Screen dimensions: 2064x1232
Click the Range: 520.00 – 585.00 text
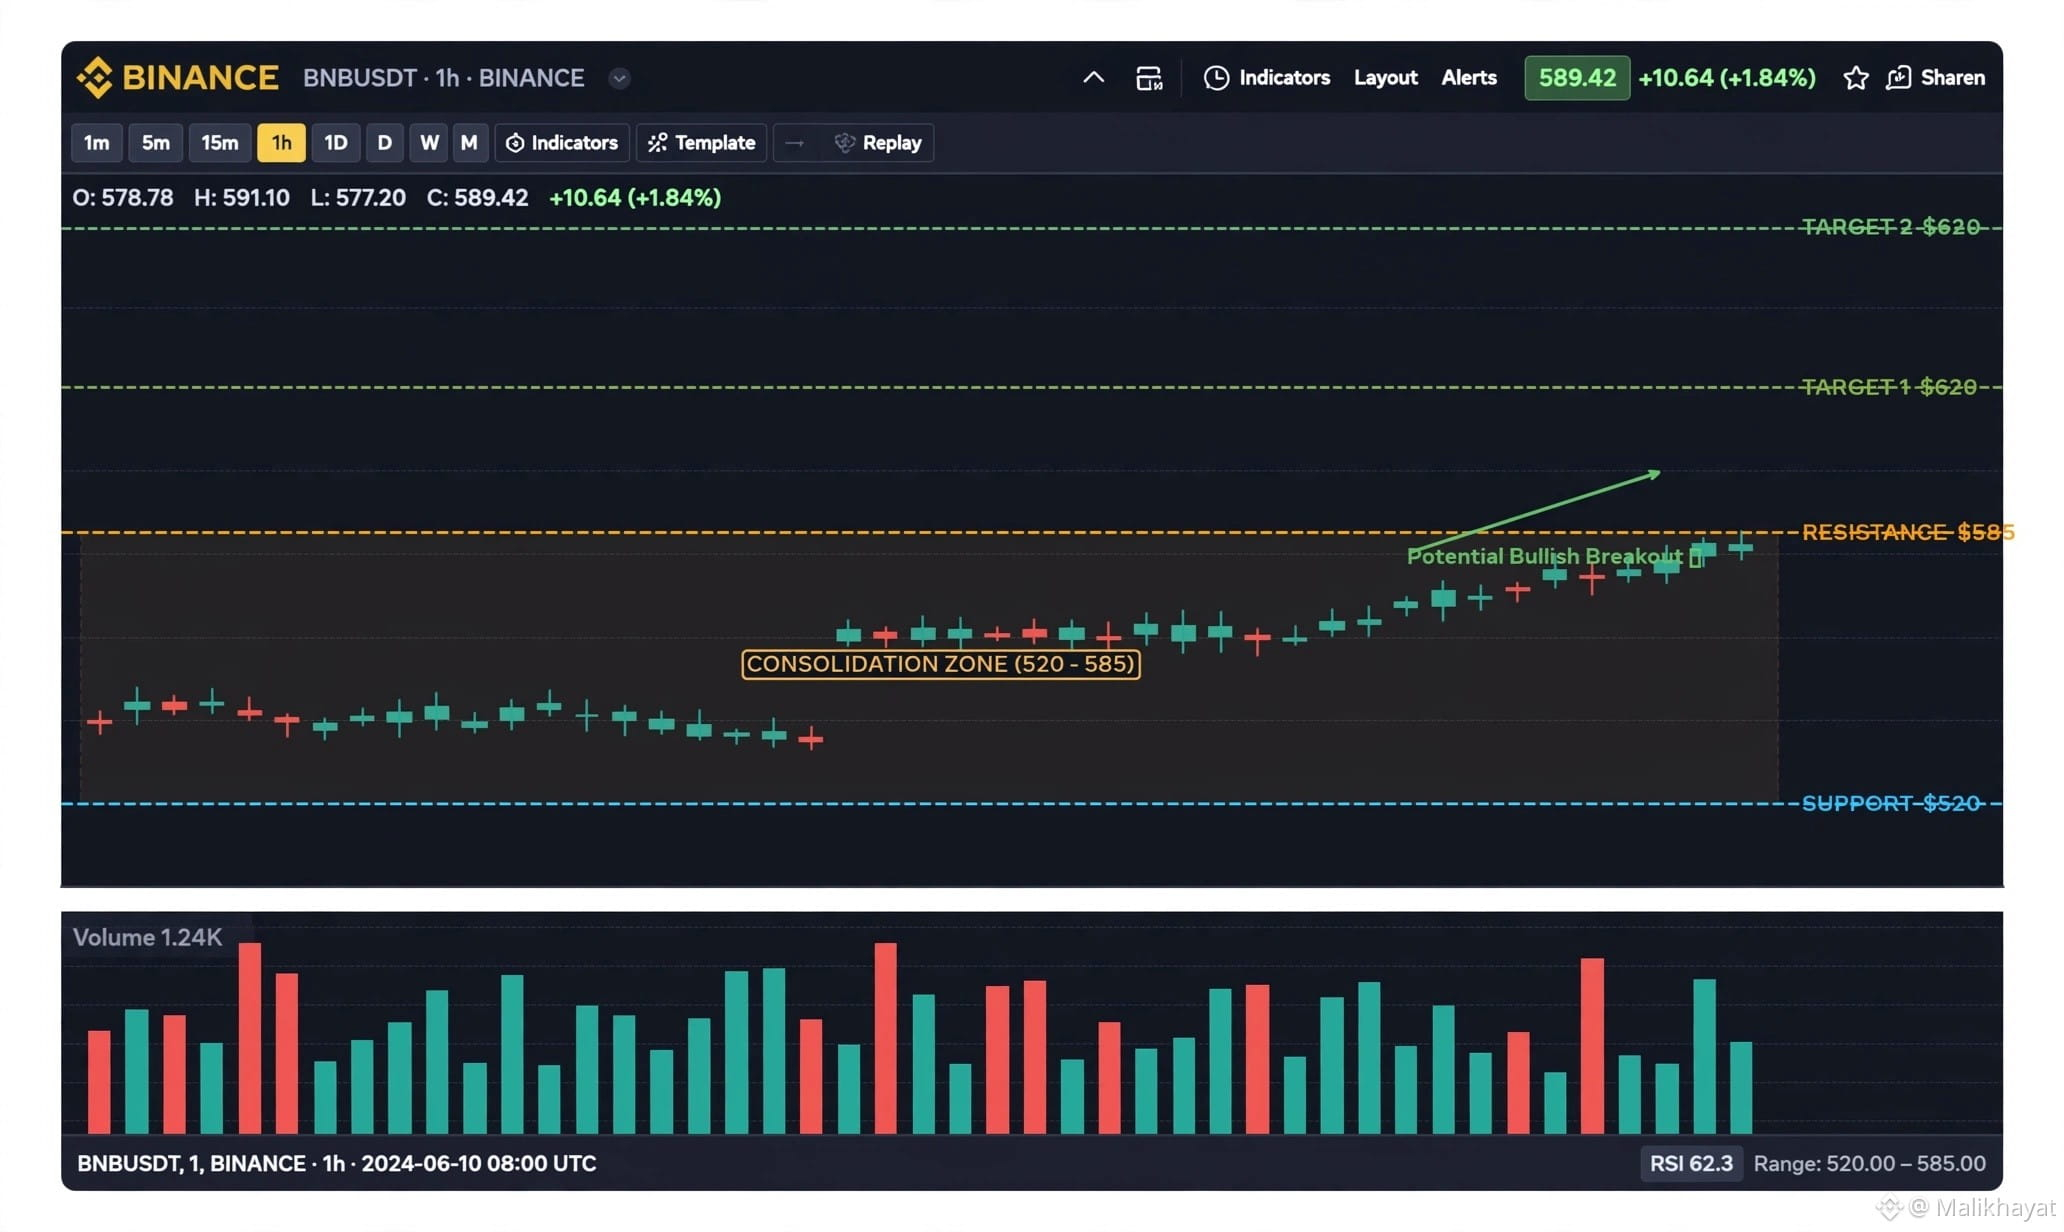coord(1869,1163)
